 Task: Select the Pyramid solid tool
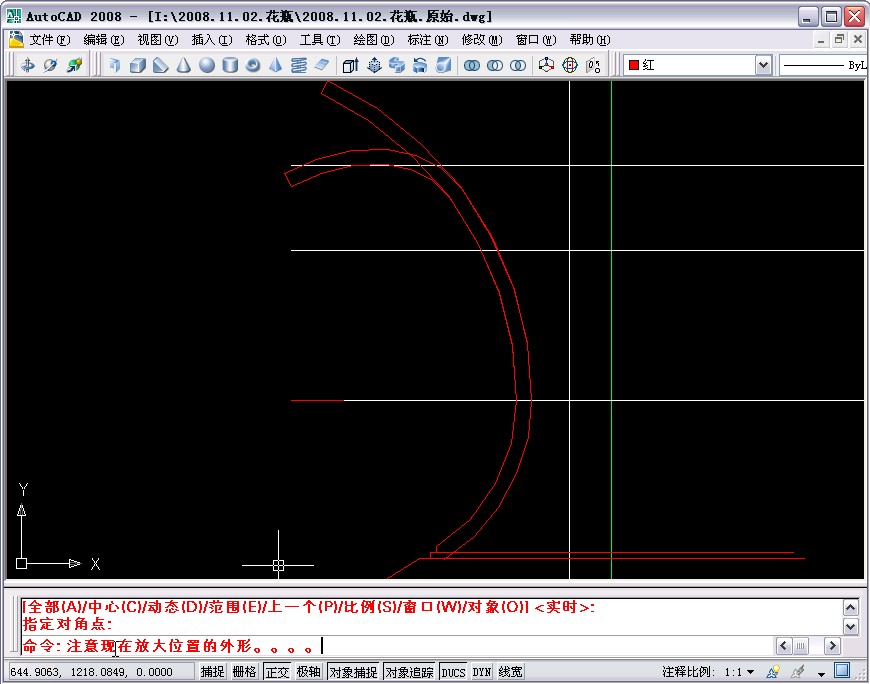pyautogui.click(x=276, y=65)
